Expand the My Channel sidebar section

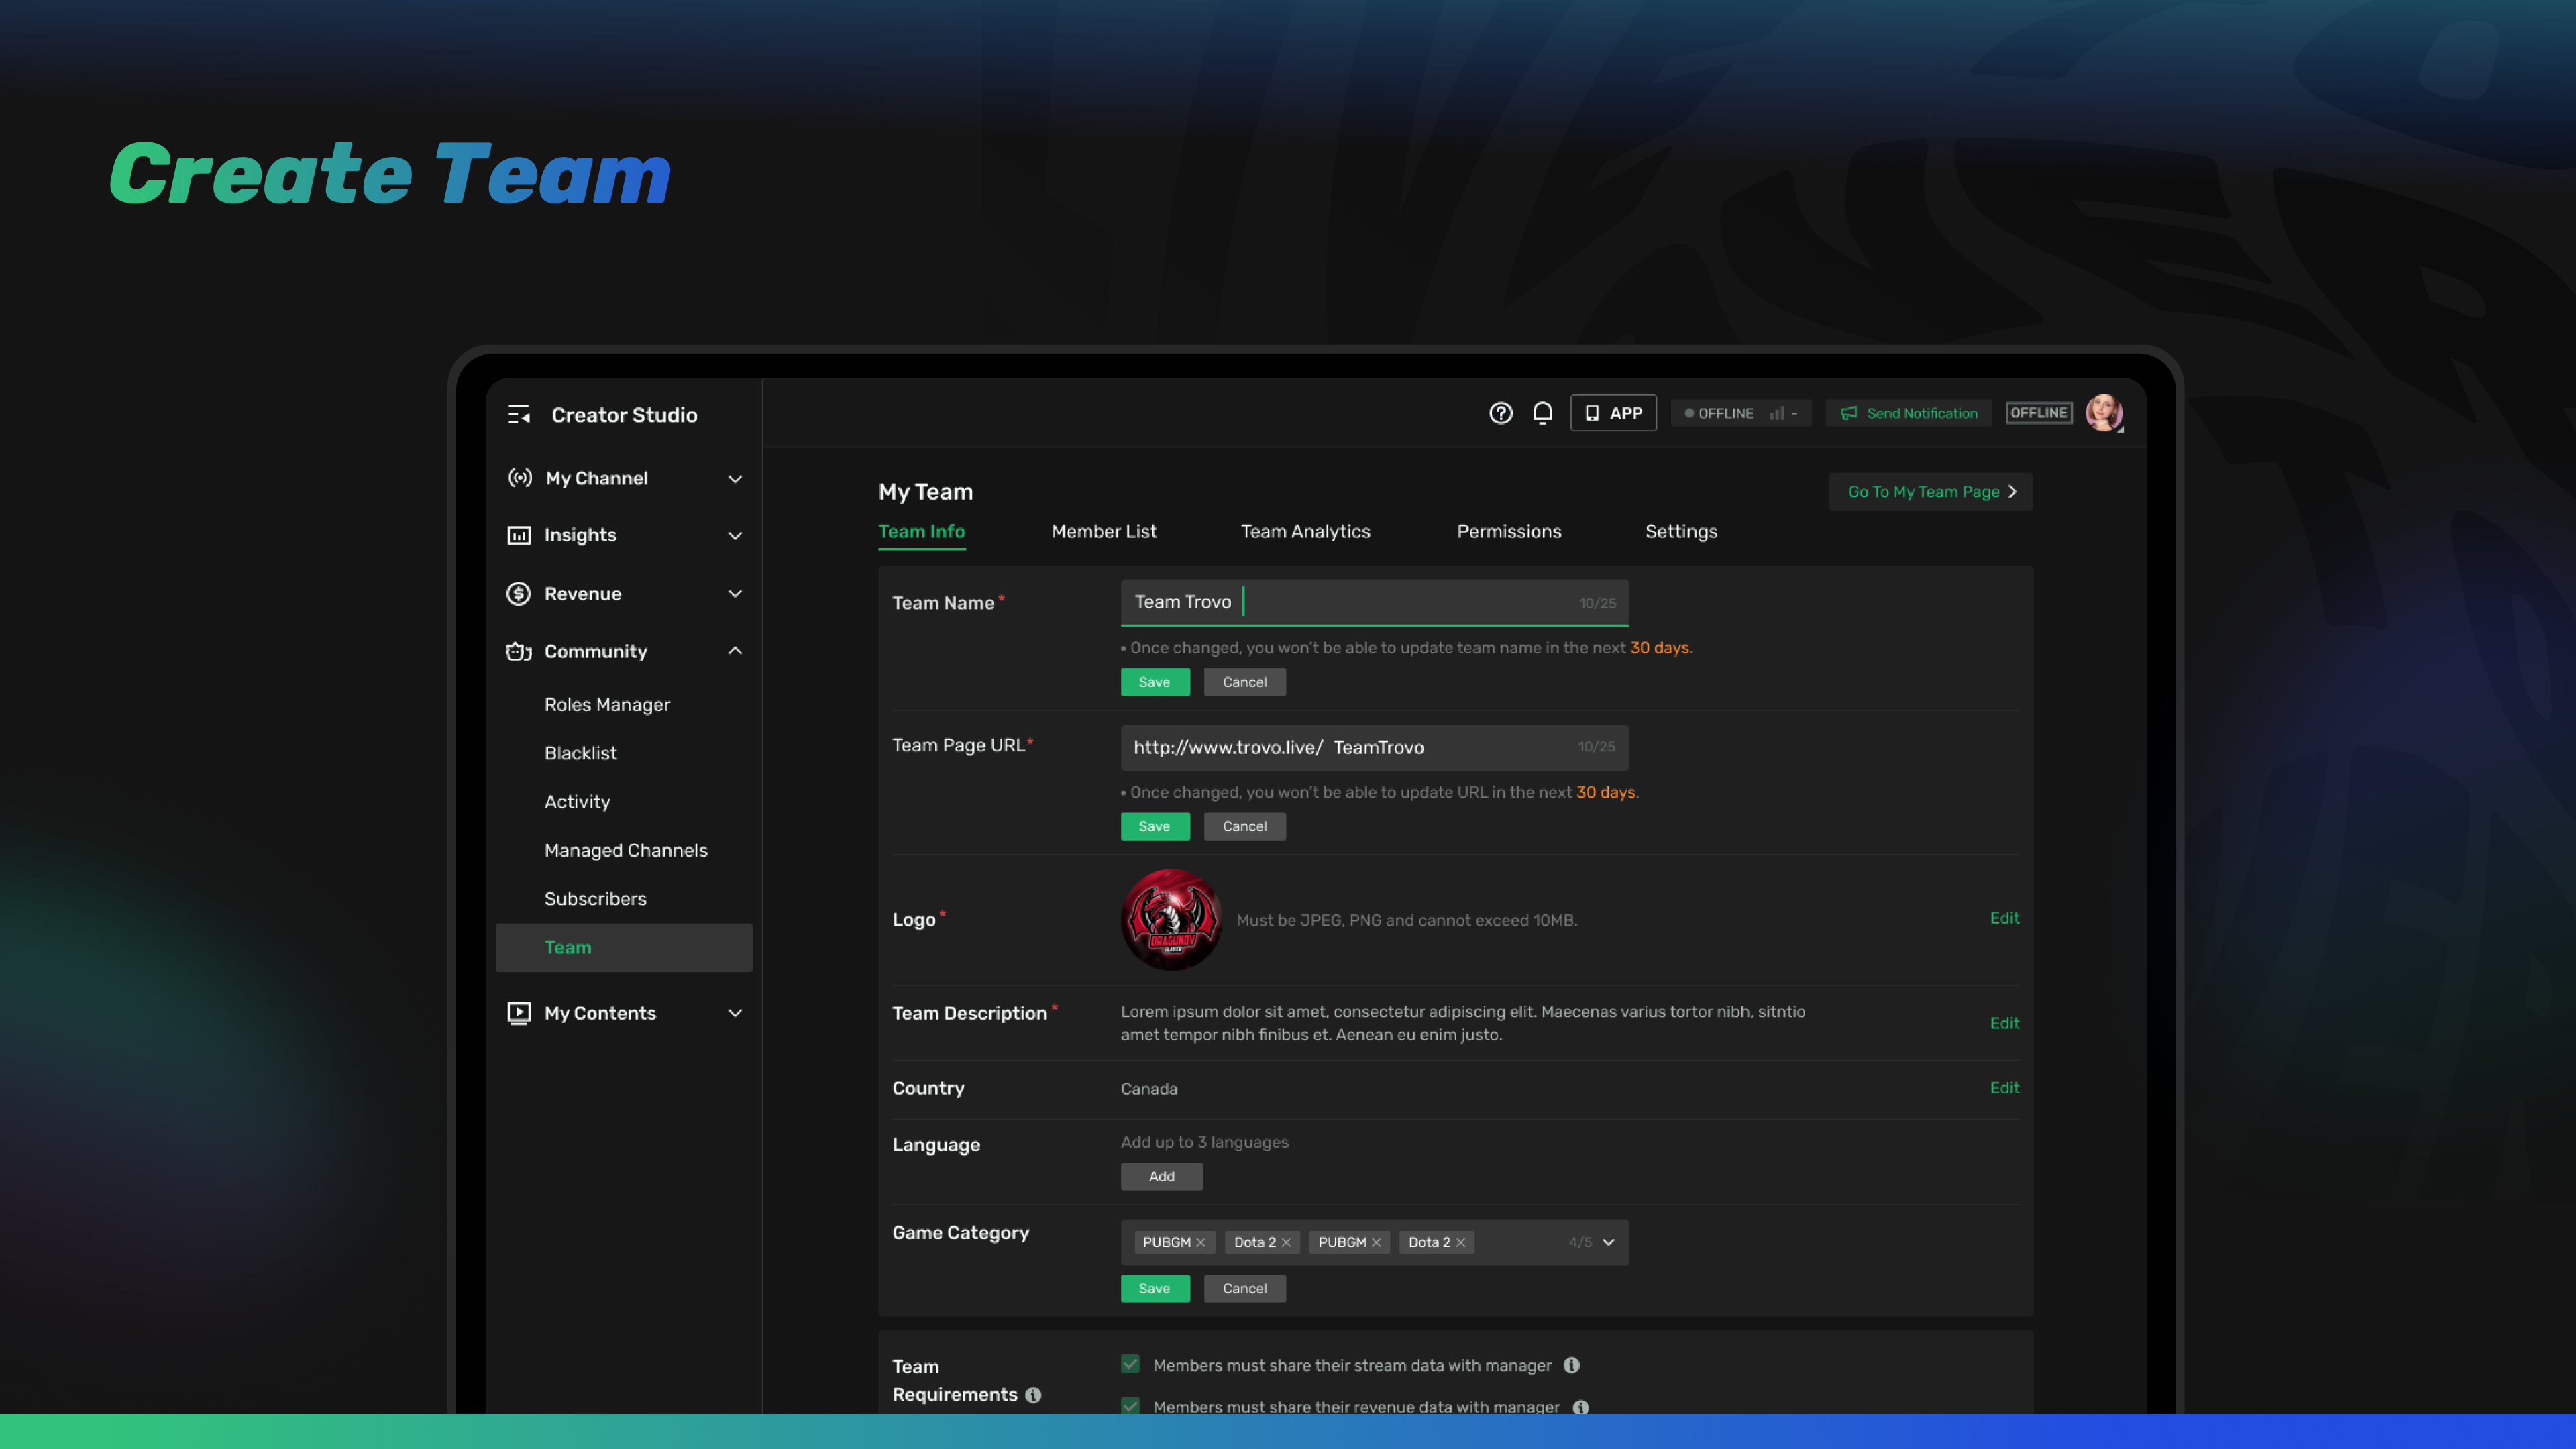[734, 479]
